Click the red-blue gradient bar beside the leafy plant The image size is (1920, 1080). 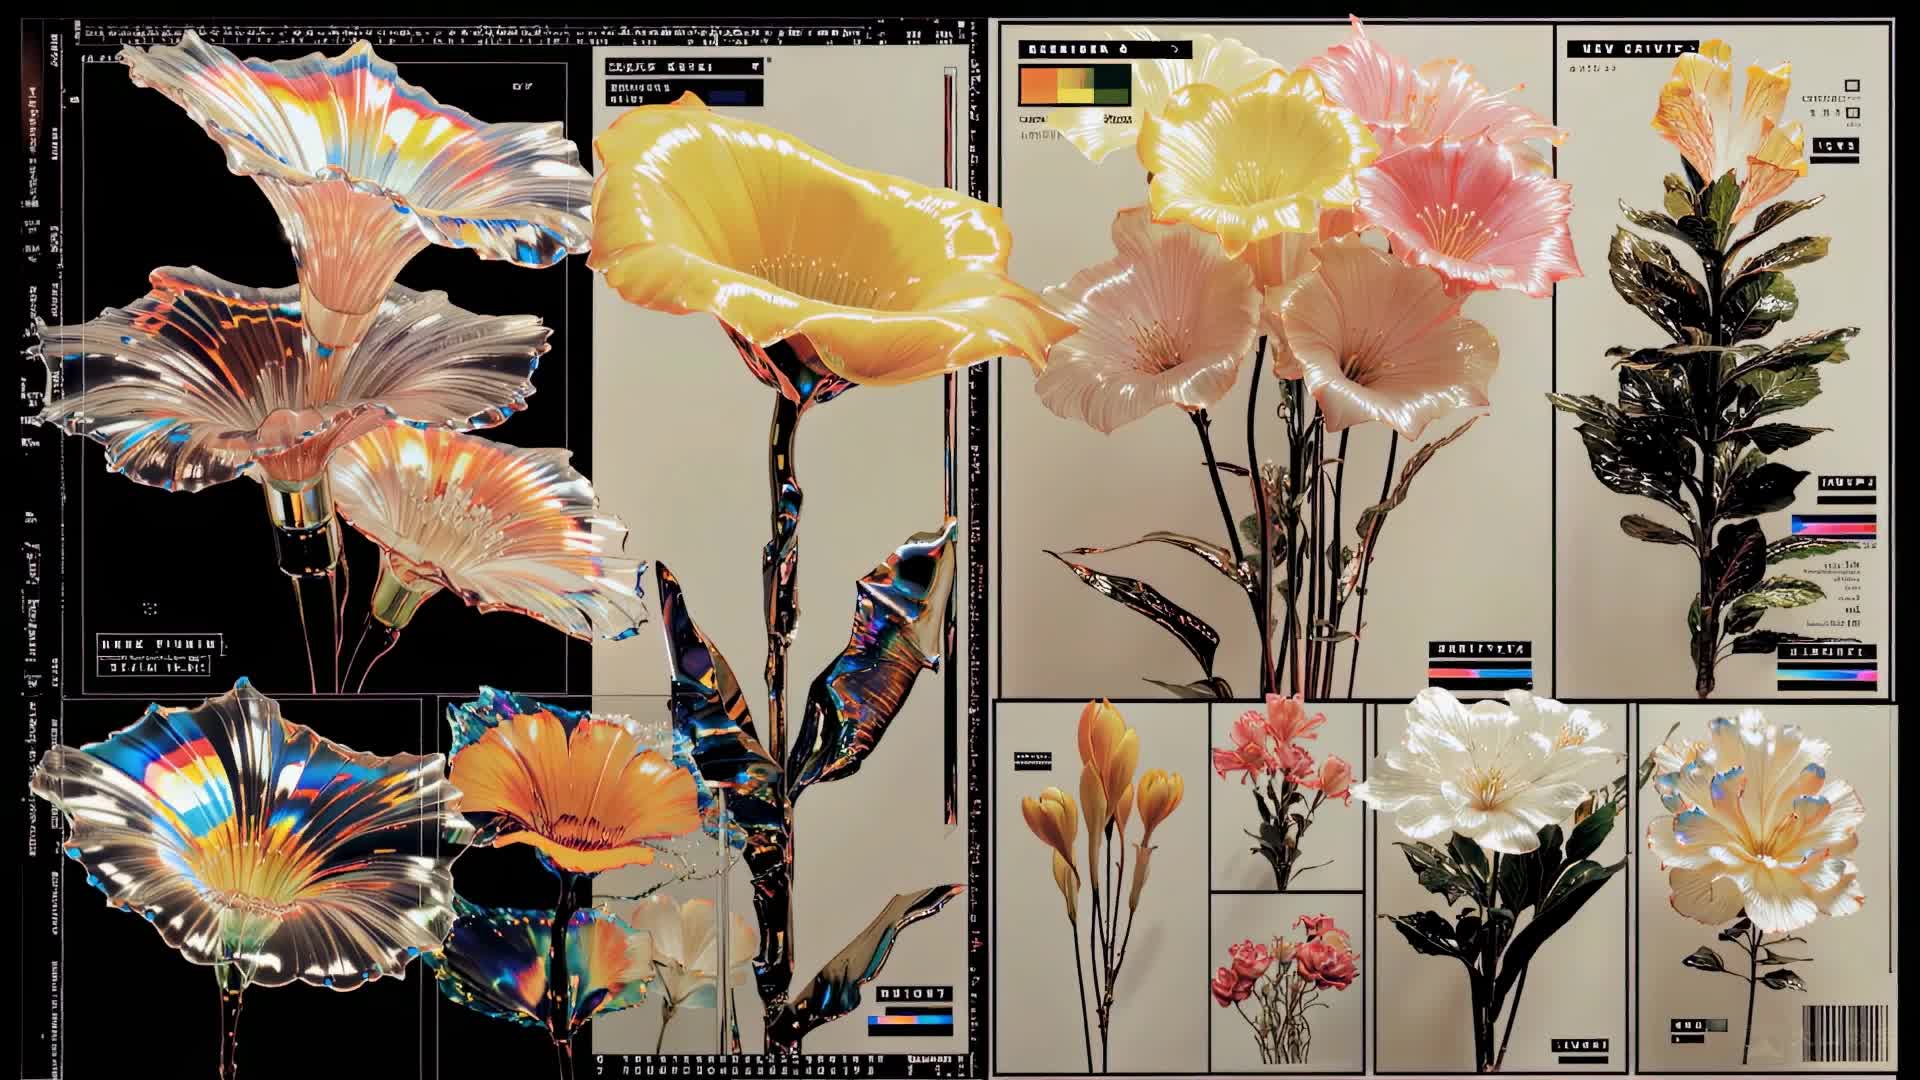pos(1833,527)
